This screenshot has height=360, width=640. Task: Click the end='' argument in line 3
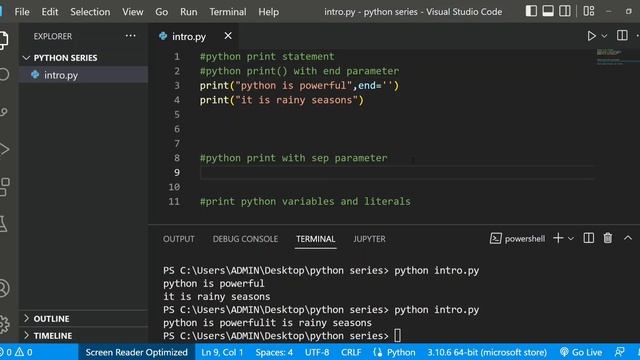(376, 86)
